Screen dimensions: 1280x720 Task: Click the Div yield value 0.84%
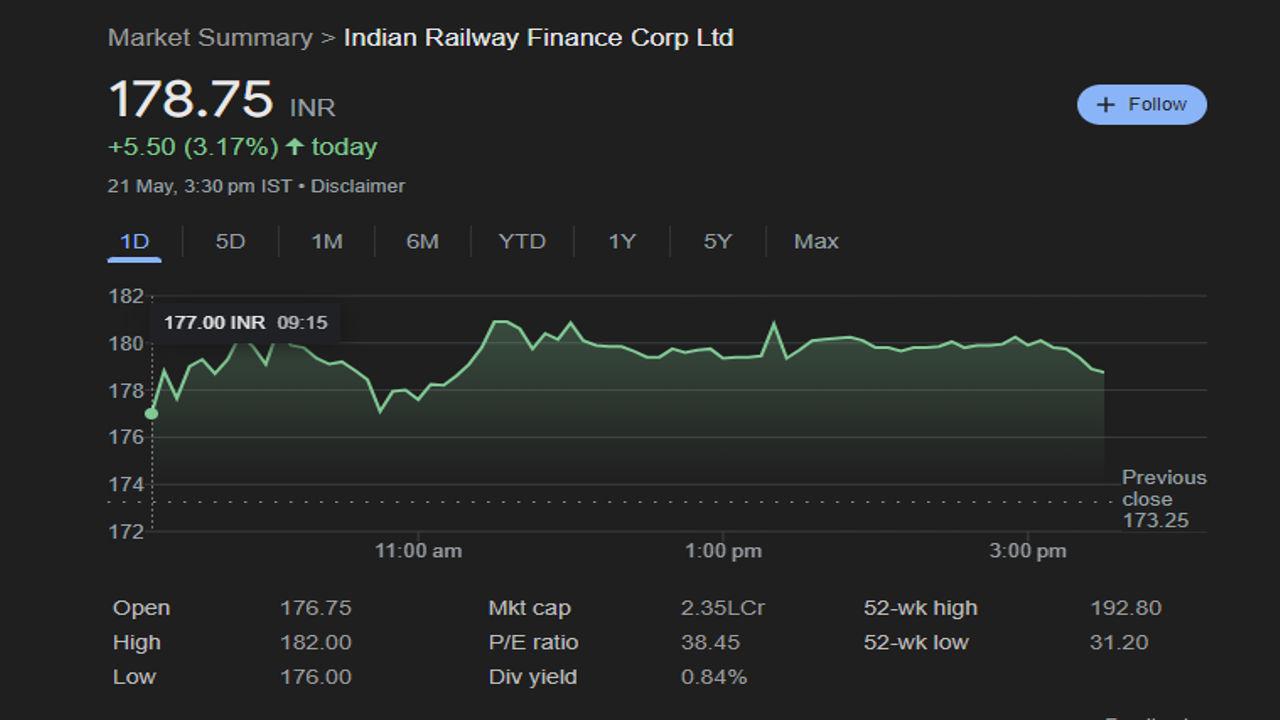coord(714,677)
